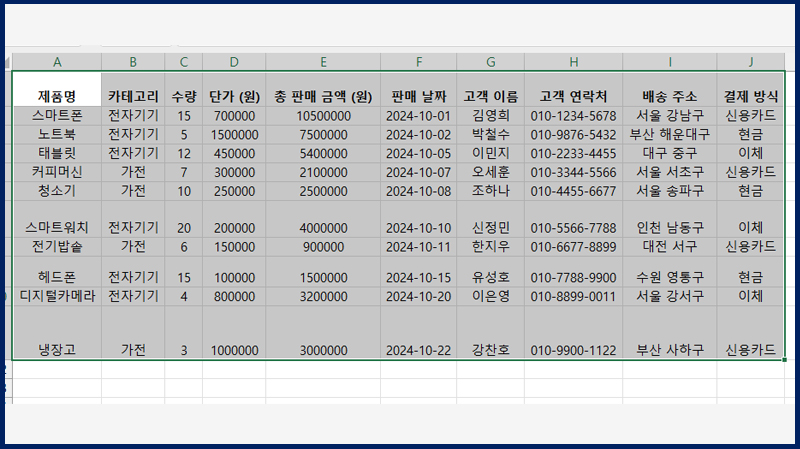This screenshot has height=449, width=800.
Task: Select customer name 박철수
Action: click(490, 135)
